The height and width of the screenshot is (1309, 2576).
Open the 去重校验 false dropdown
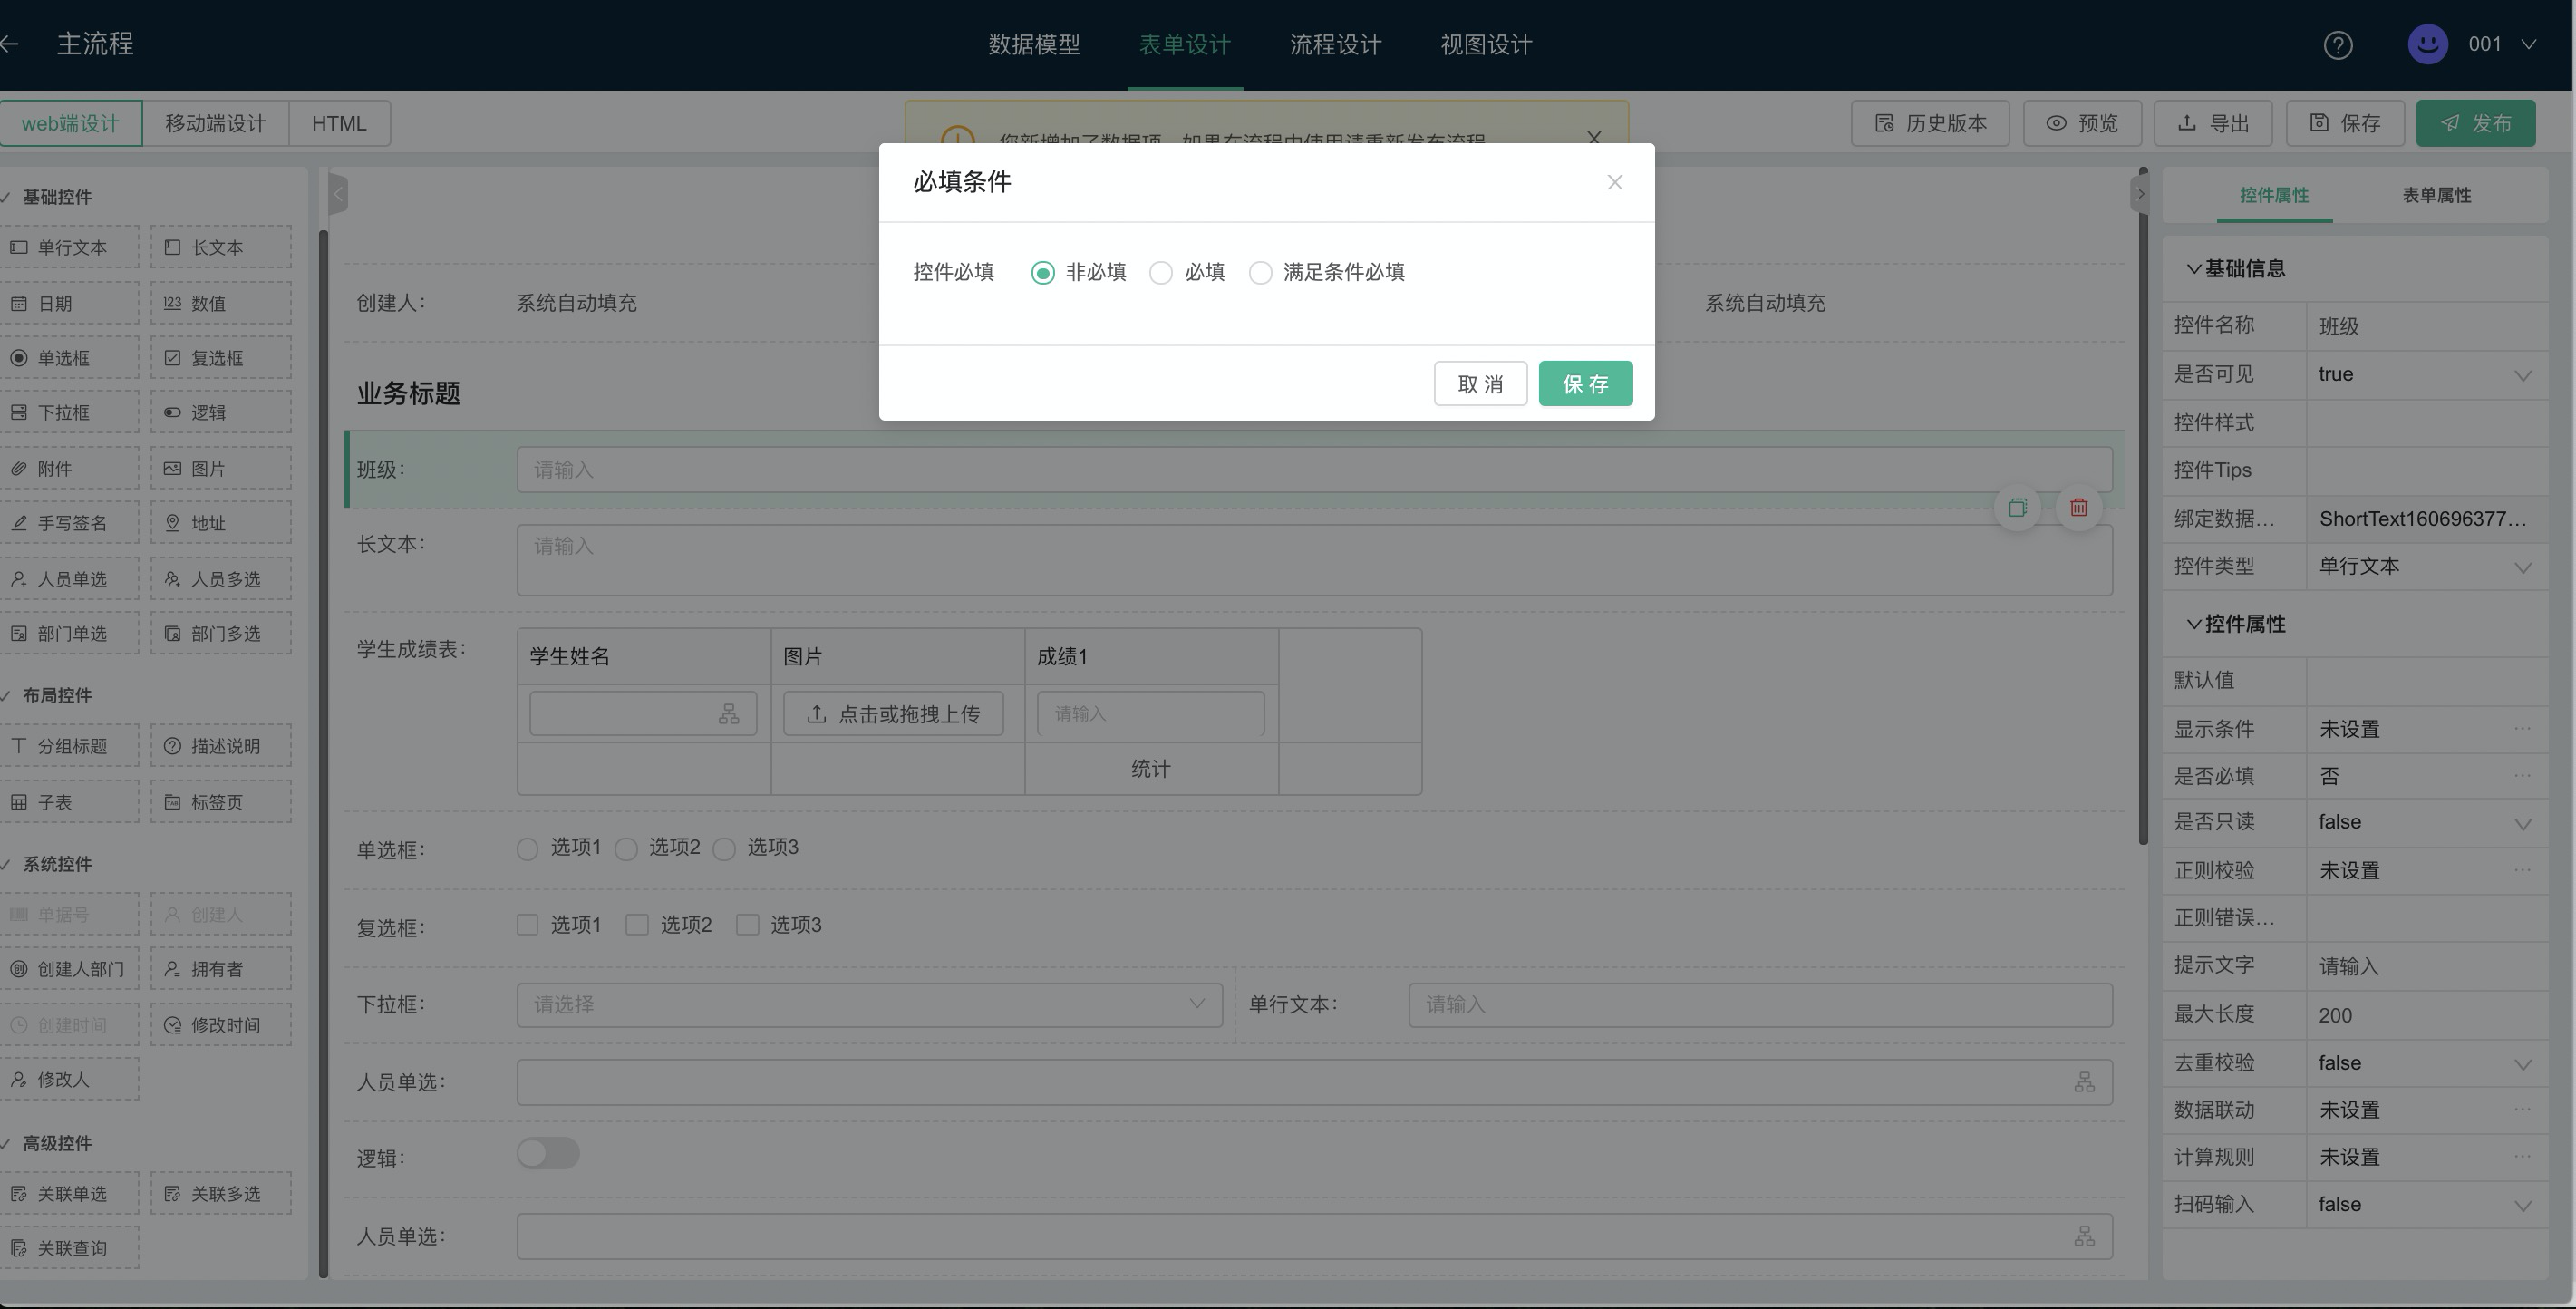(2427, 1063)
